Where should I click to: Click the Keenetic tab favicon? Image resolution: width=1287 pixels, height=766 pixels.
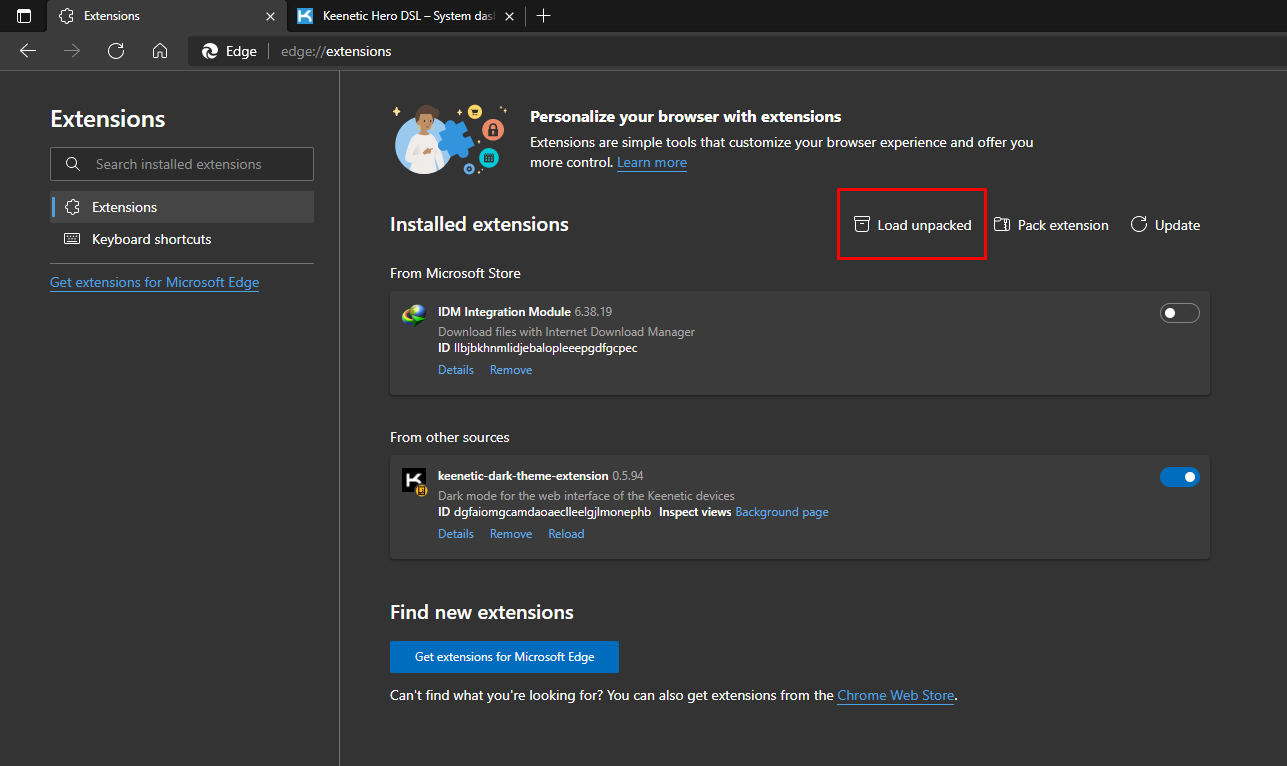pos(306,16)
